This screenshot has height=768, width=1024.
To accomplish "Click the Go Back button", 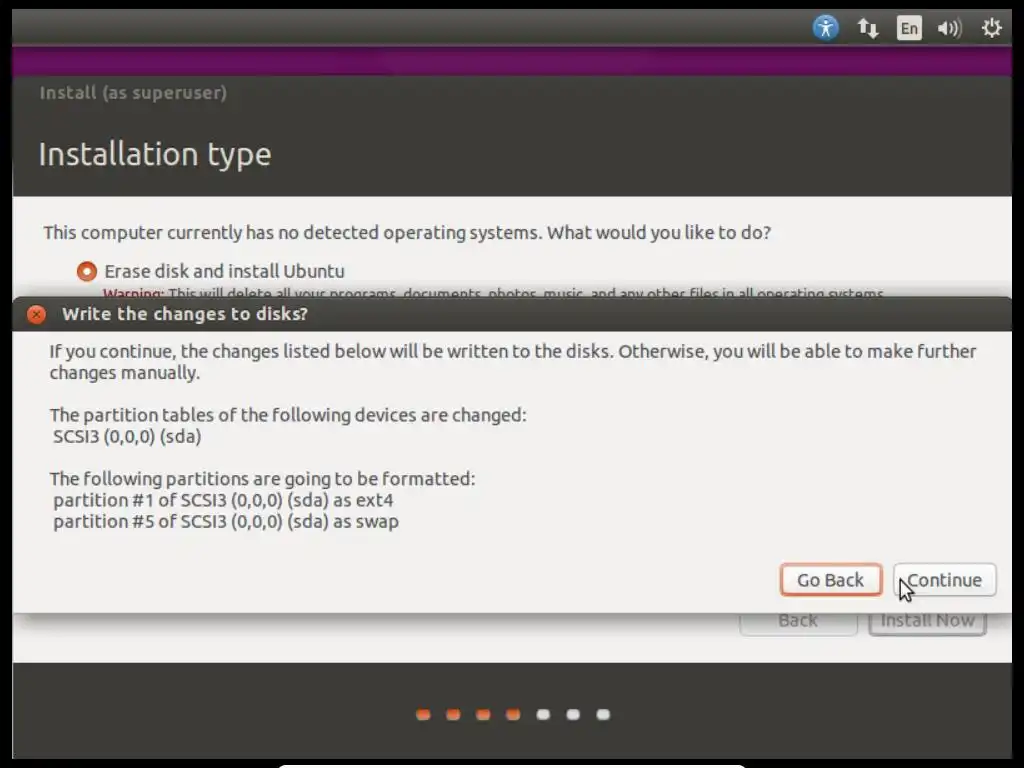I will (831, 580).
